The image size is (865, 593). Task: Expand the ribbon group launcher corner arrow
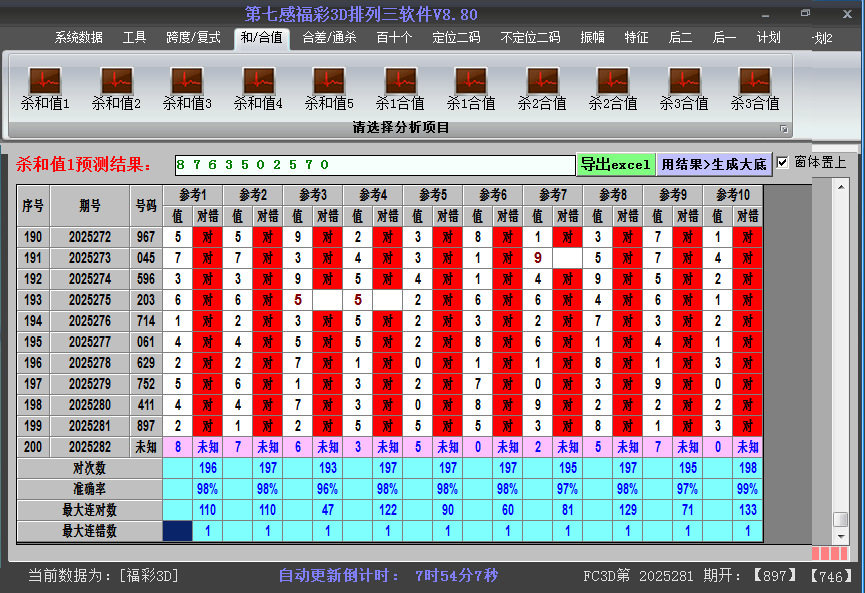(x=784, y=129)
